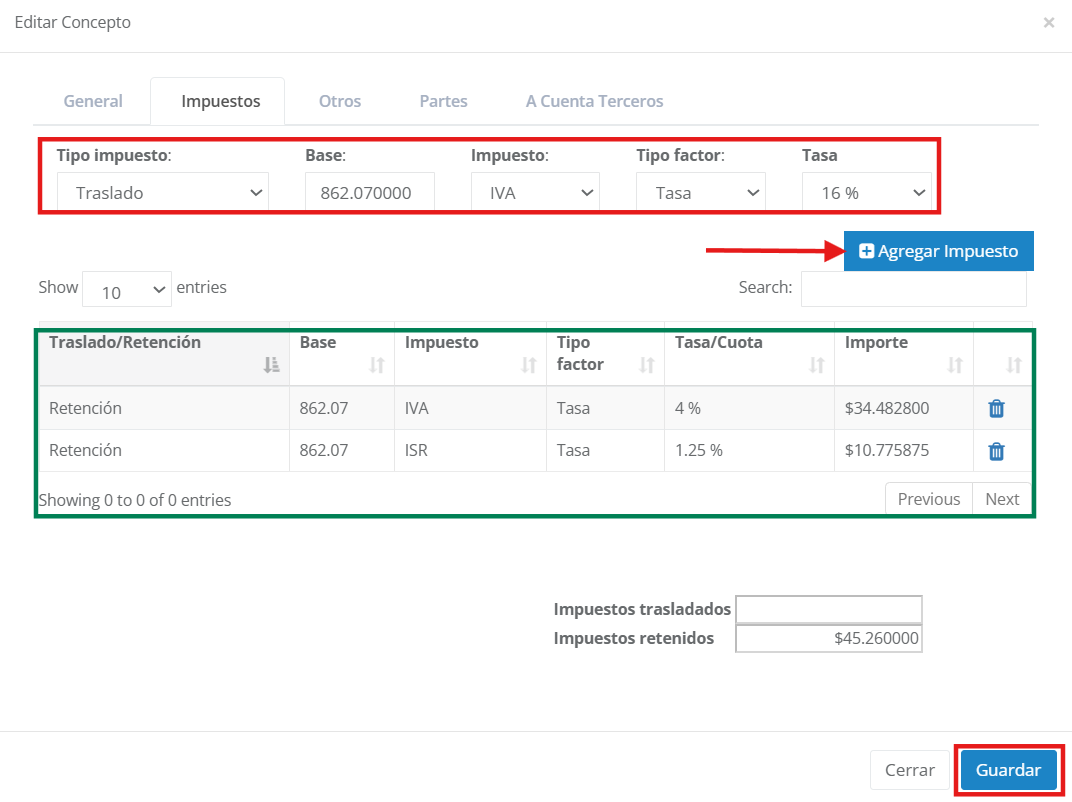
Task: Switch to the General tab
Action: pyautogui.click(x=93, y=101)
